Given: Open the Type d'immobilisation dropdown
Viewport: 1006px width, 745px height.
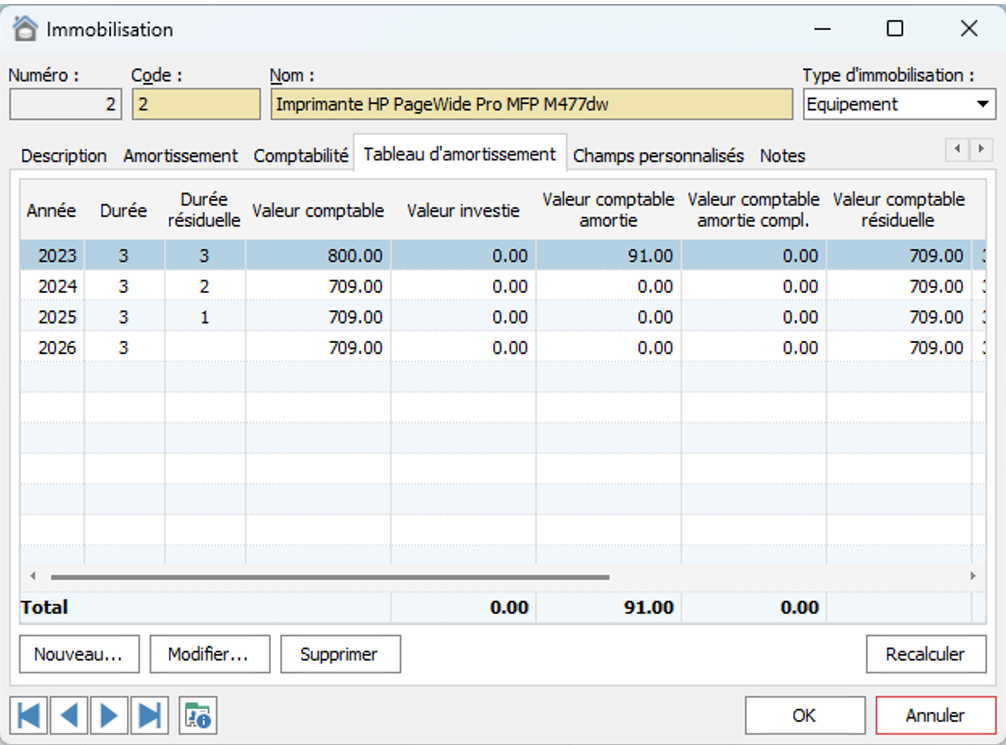Looking at the screenshot, I should pyautogui.click(x=982, y=104).
